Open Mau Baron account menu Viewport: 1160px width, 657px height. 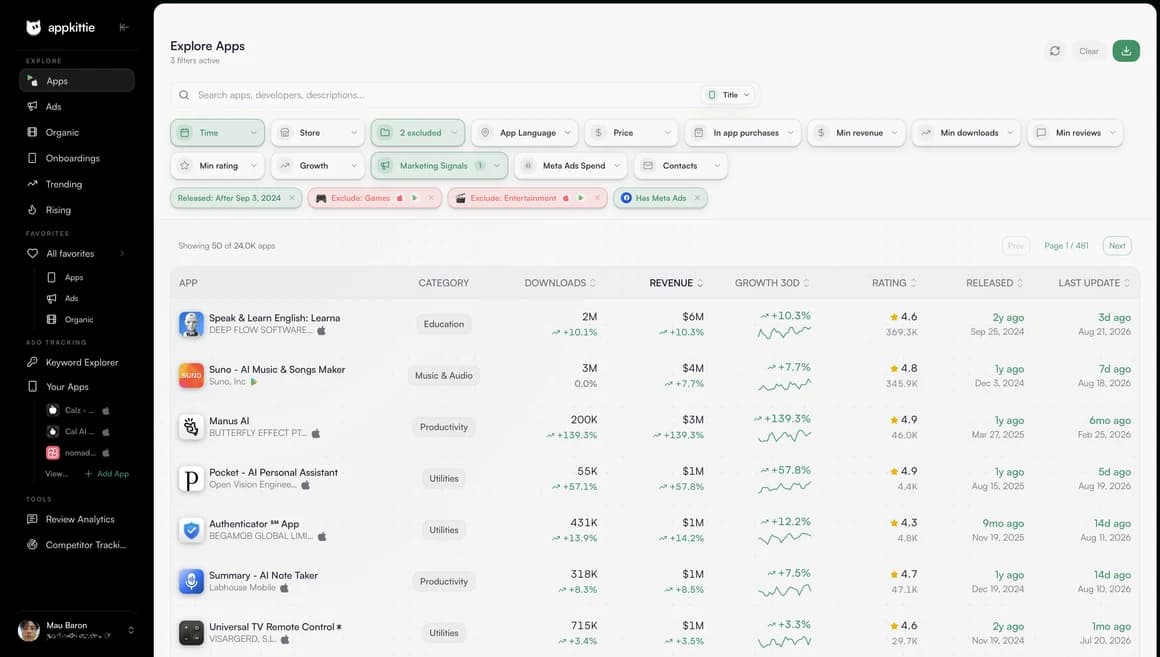[77, 630]
